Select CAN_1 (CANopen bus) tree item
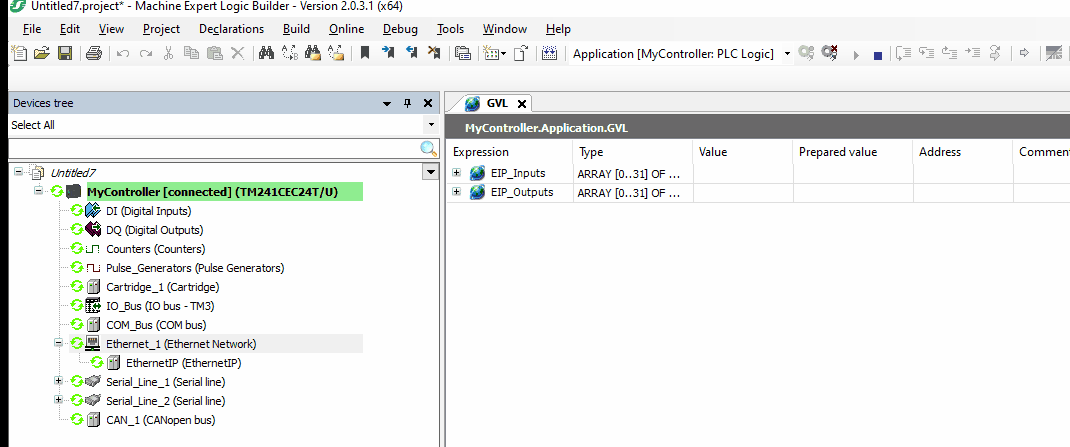Image resolution: width=1070 pixels, height=447 pixels. [x=160, y=420]
